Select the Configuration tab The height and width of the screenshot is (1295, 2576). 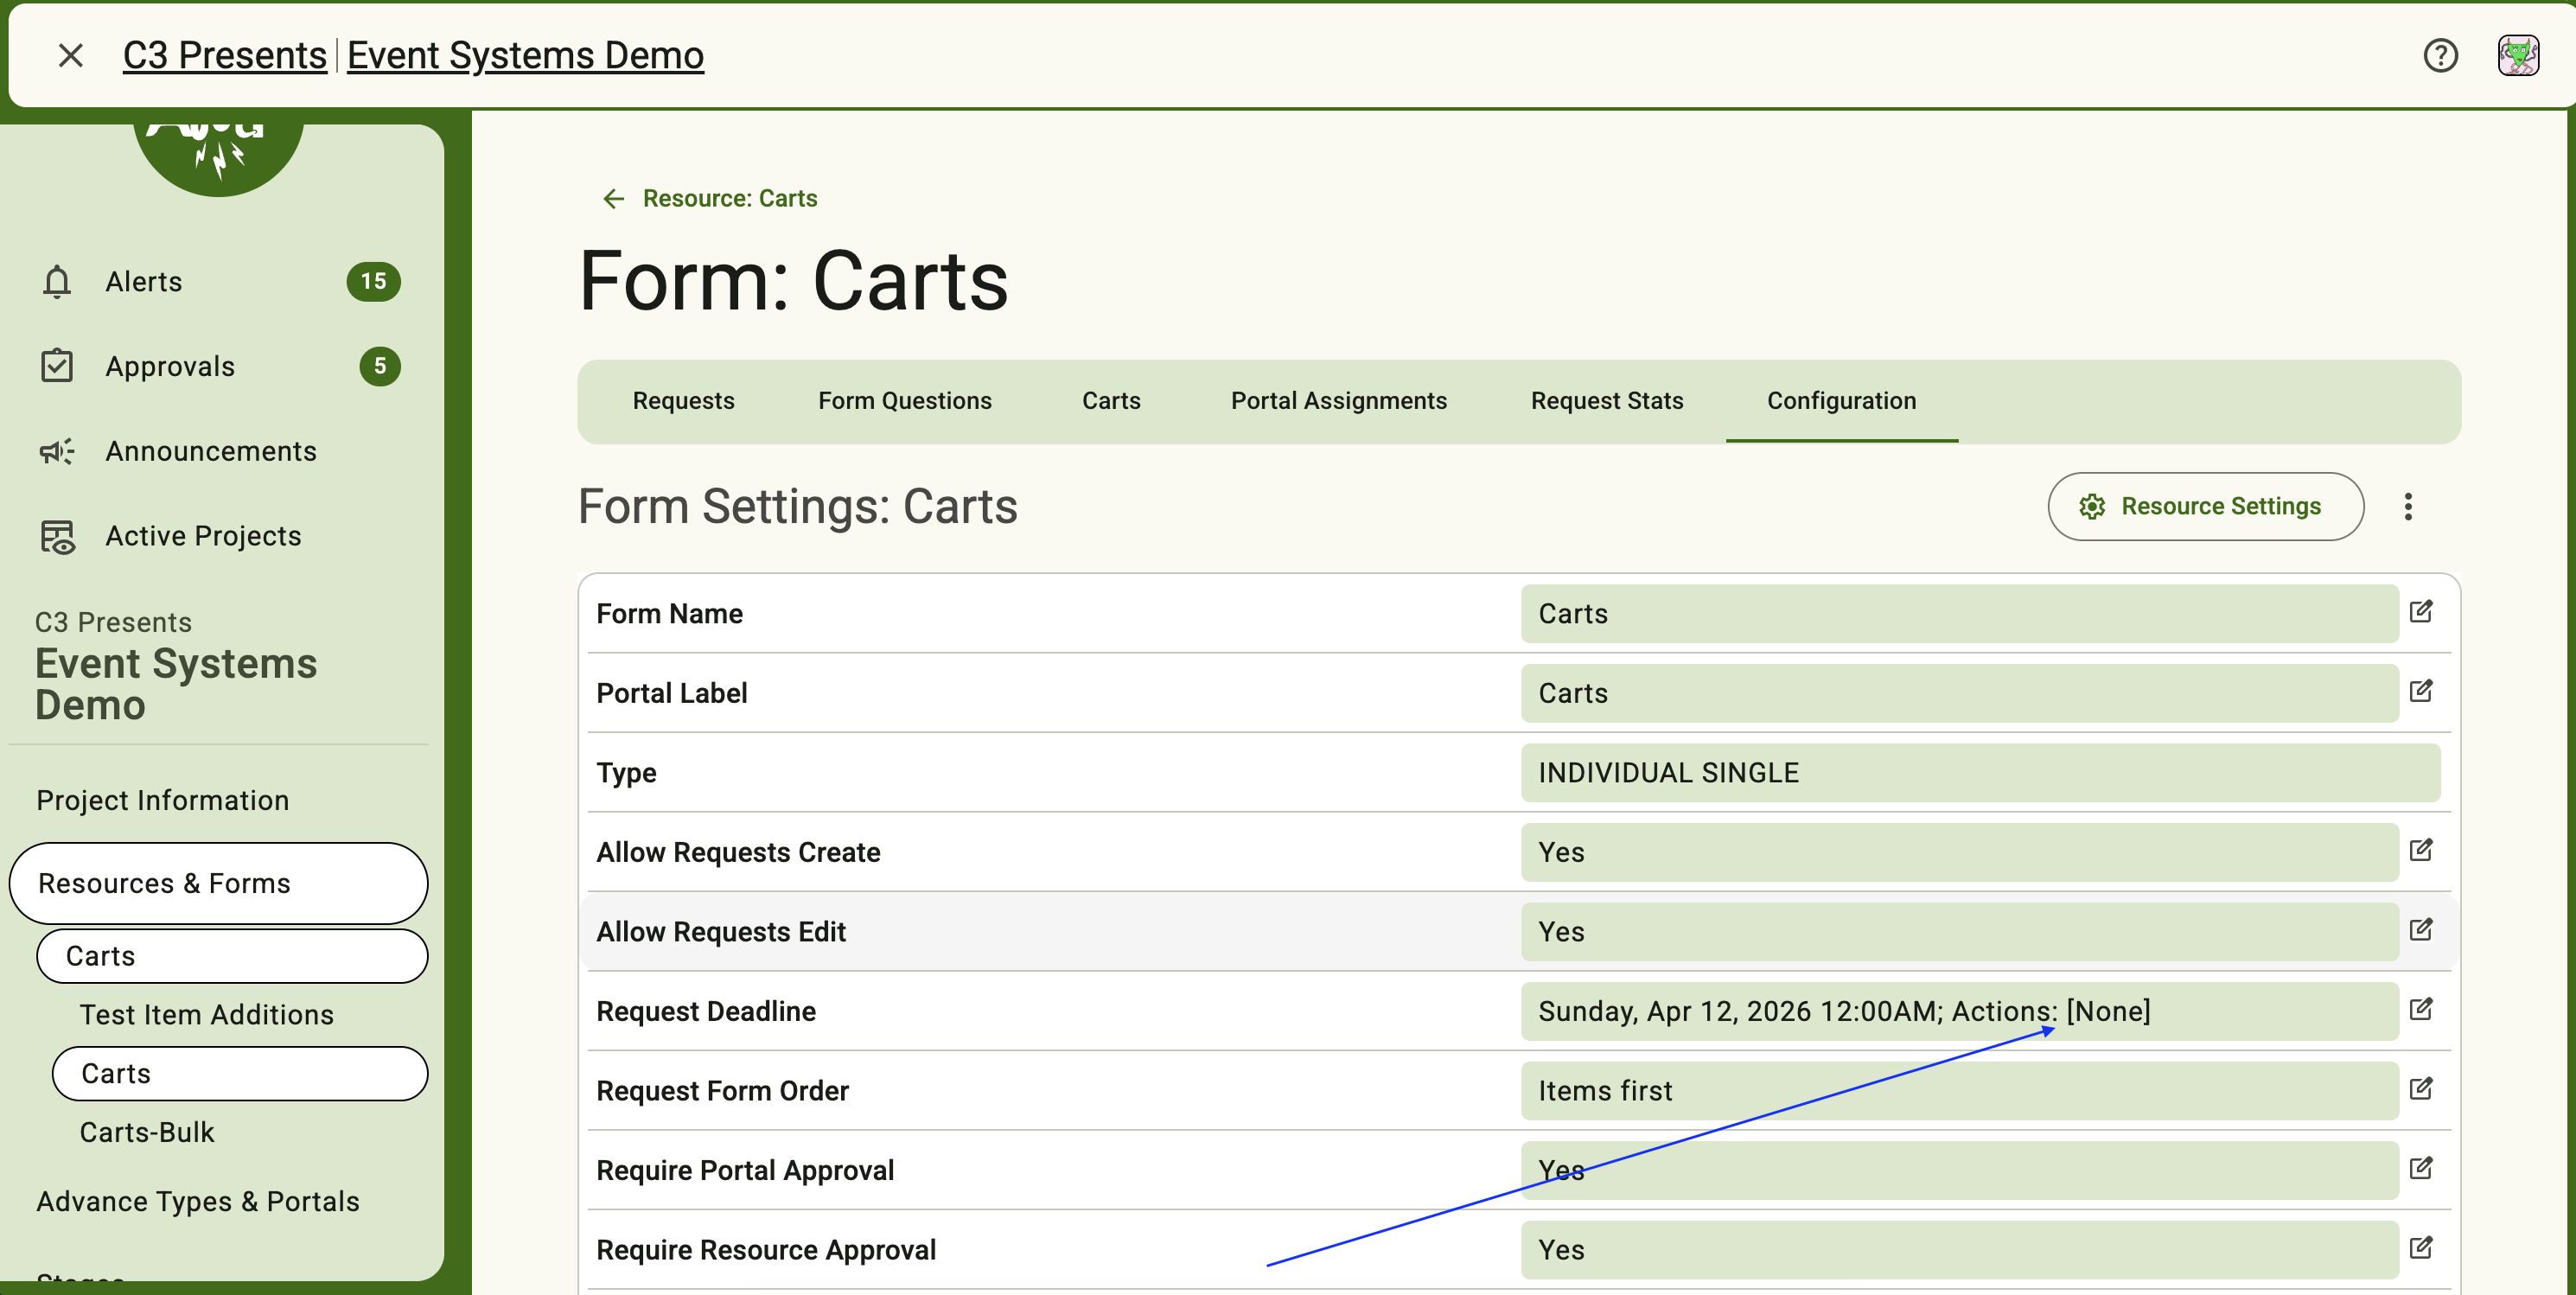tap(1841, 401)
